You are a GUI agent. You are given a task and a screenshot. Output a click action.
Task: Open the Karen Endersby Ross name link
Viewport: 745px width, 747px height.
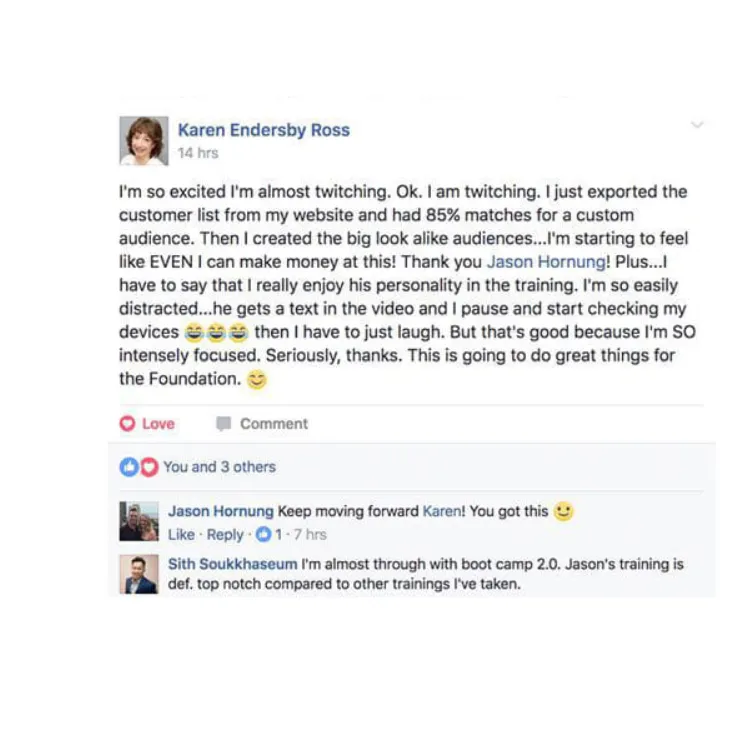pyautogui.click(x=264, y=130)
